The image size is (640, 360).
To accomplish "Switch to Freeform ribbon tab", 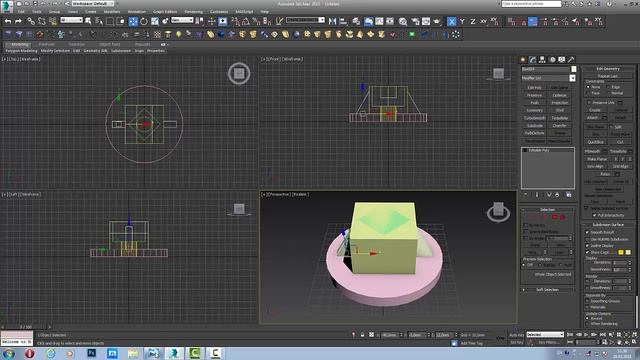I will tap(46, 44).
